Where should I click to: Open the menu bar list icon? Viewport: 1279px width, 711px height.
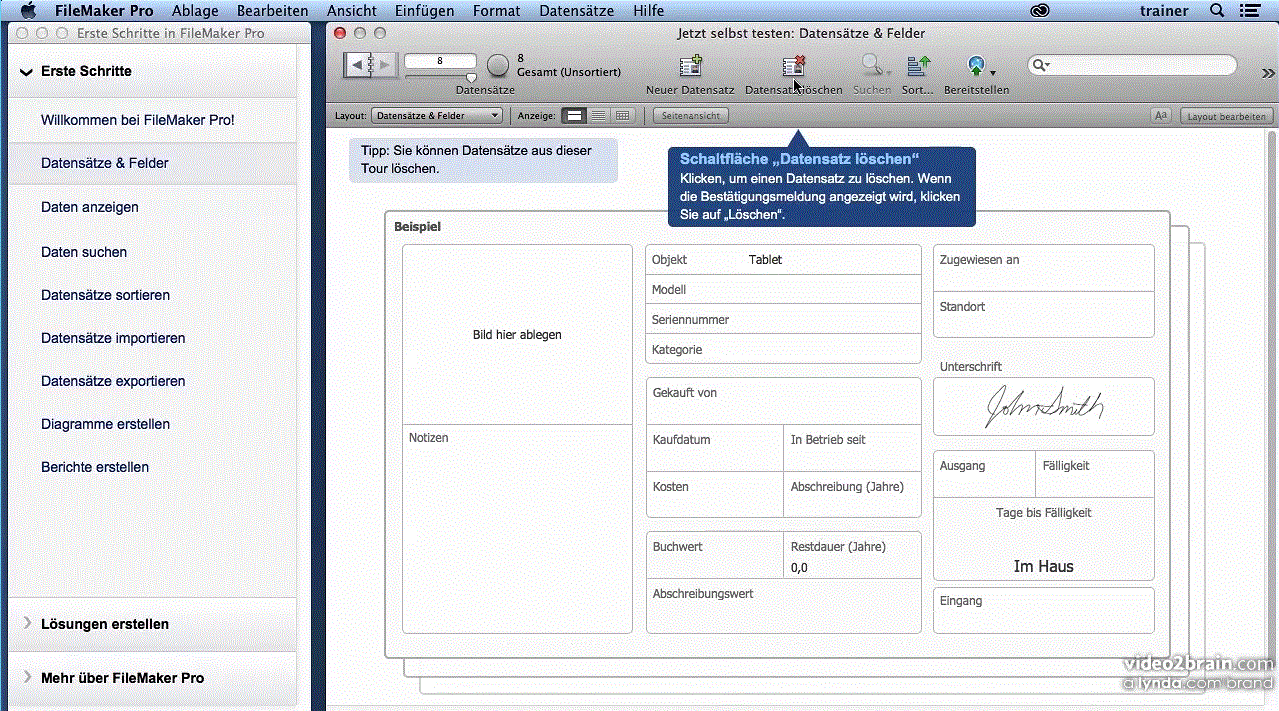(x=1250, y=11)
